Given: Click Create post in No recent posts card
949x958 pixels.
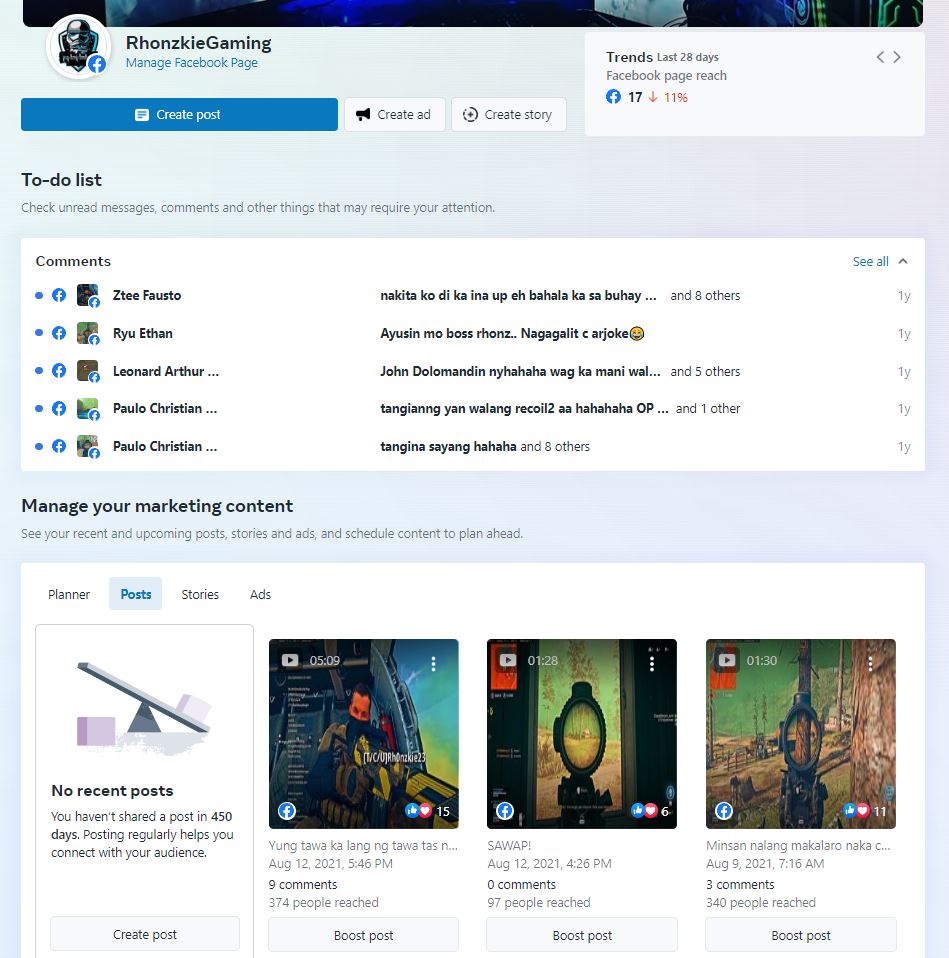Looking at the screenshot, I should [145, 934].
